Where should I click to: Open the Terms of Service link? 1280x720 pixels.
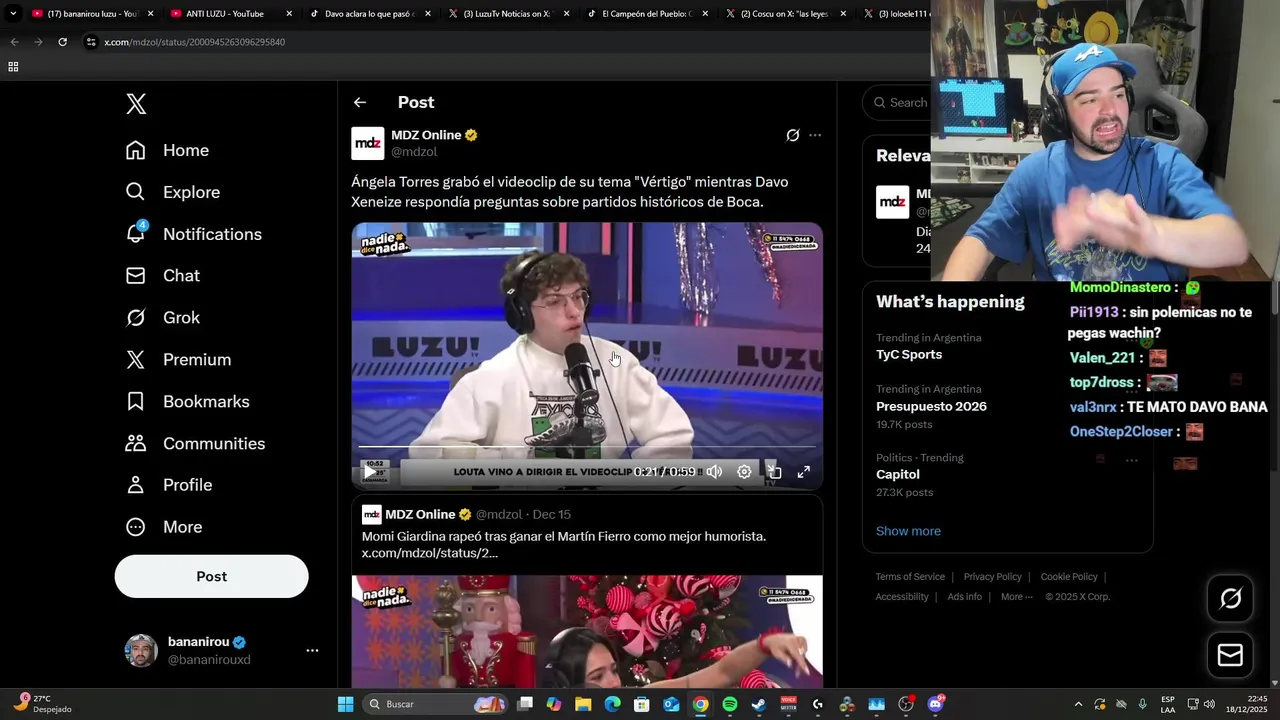pyautogui.click(x=910, y=577)
